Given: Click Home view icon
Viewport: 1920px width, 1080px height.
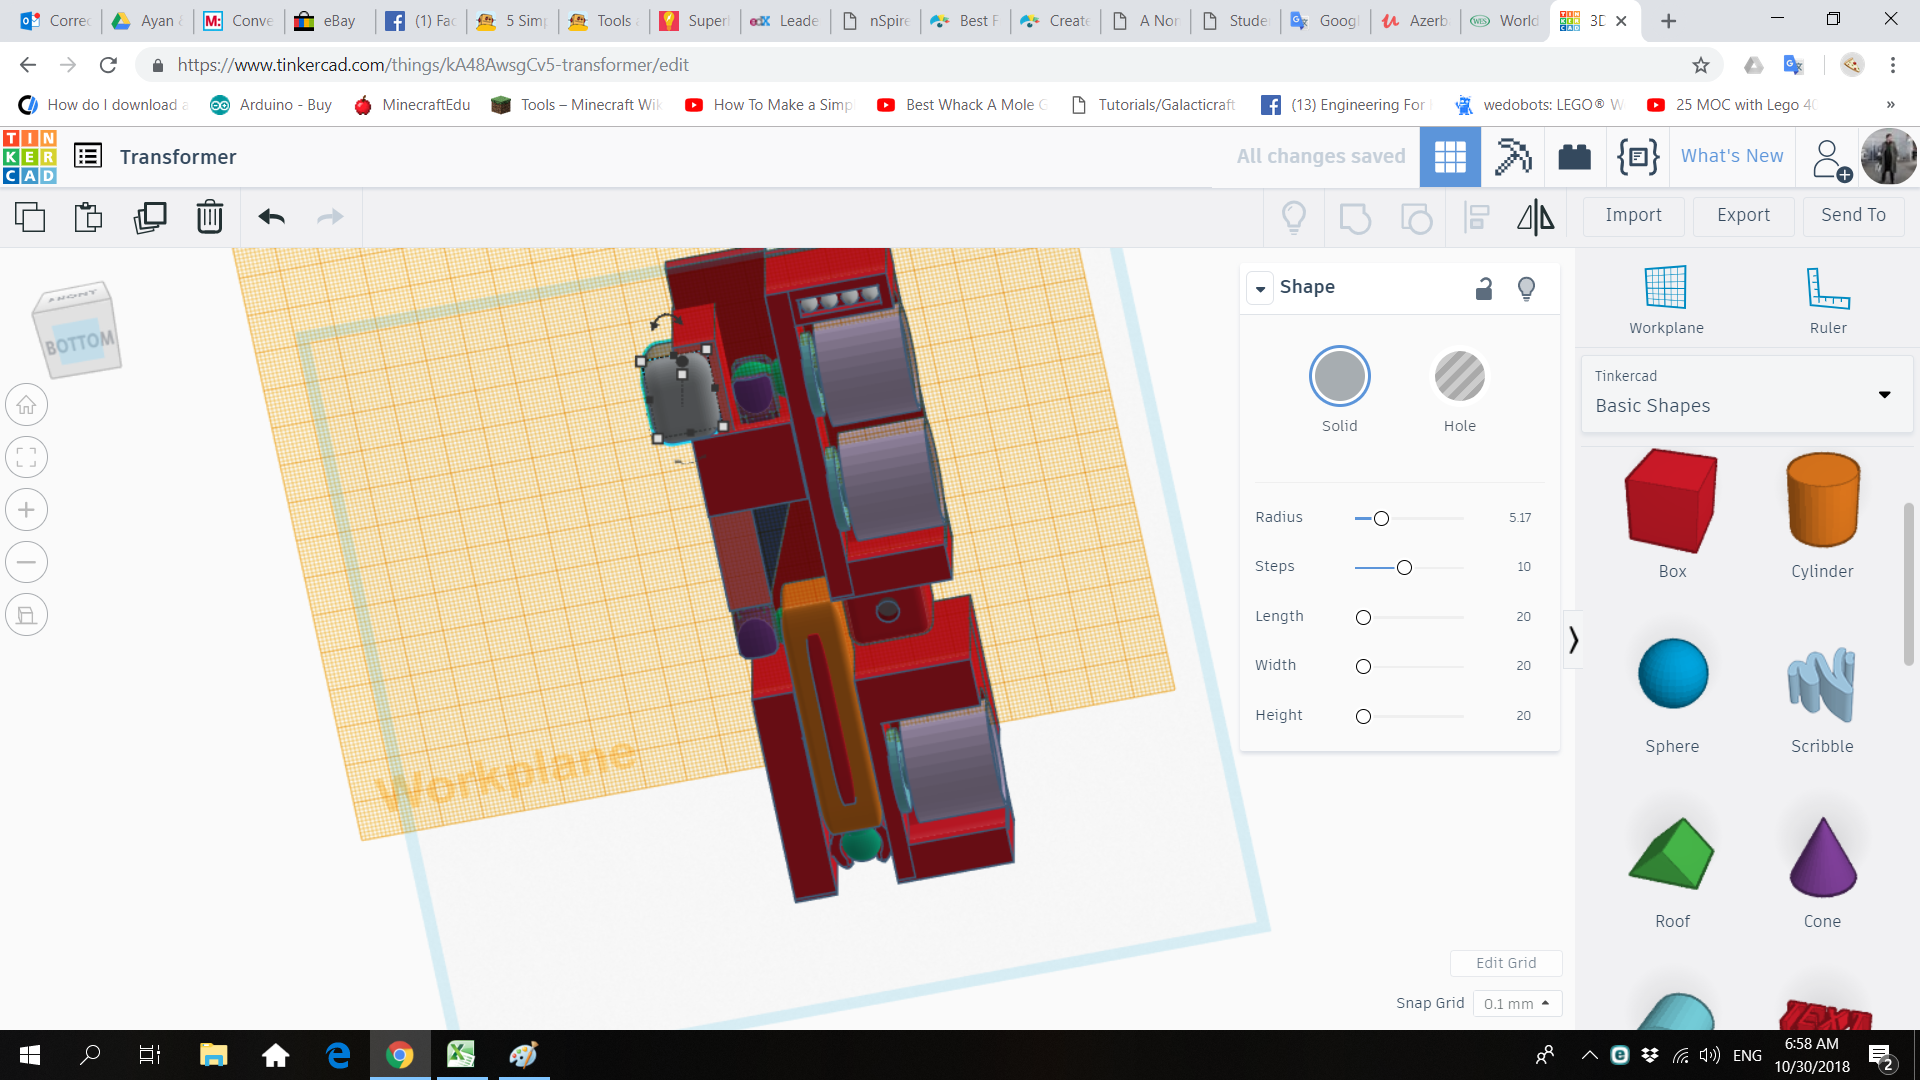Looking at the screenshot, I should tap(27, 405).
